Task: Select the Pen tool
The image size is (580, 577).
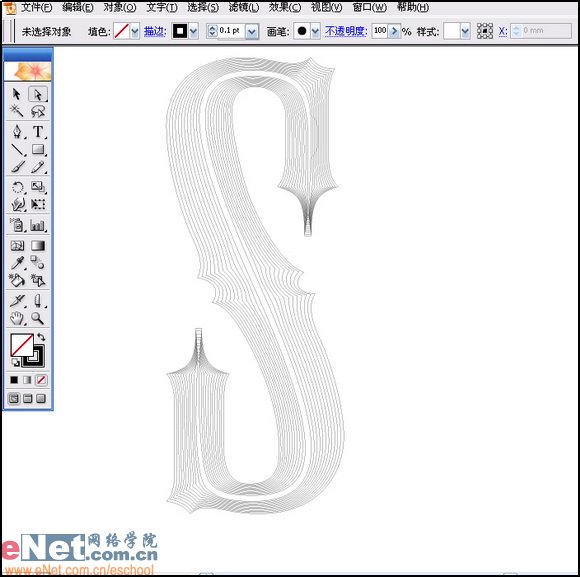Action: coord(17,131)
